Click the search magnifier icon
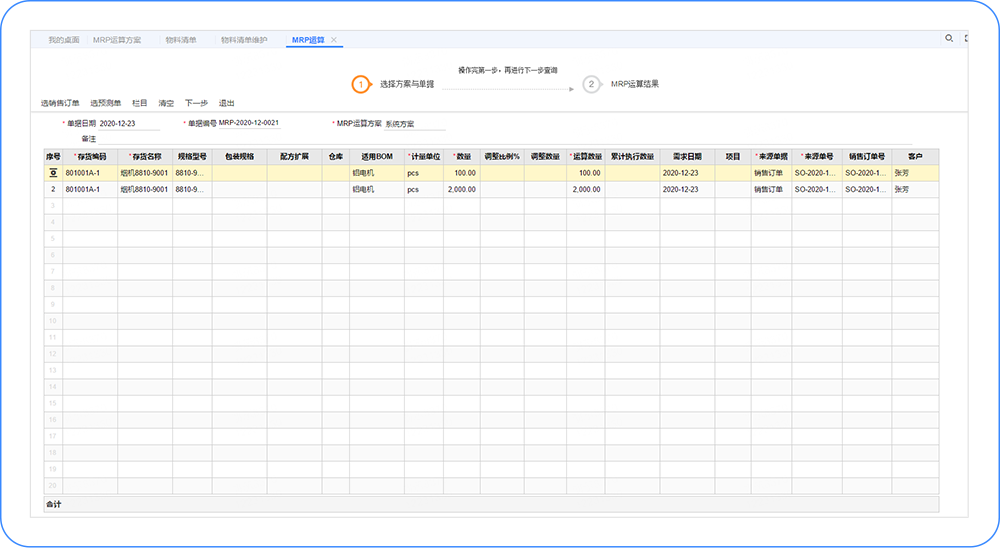The image size is (1000, 548). 949,38
